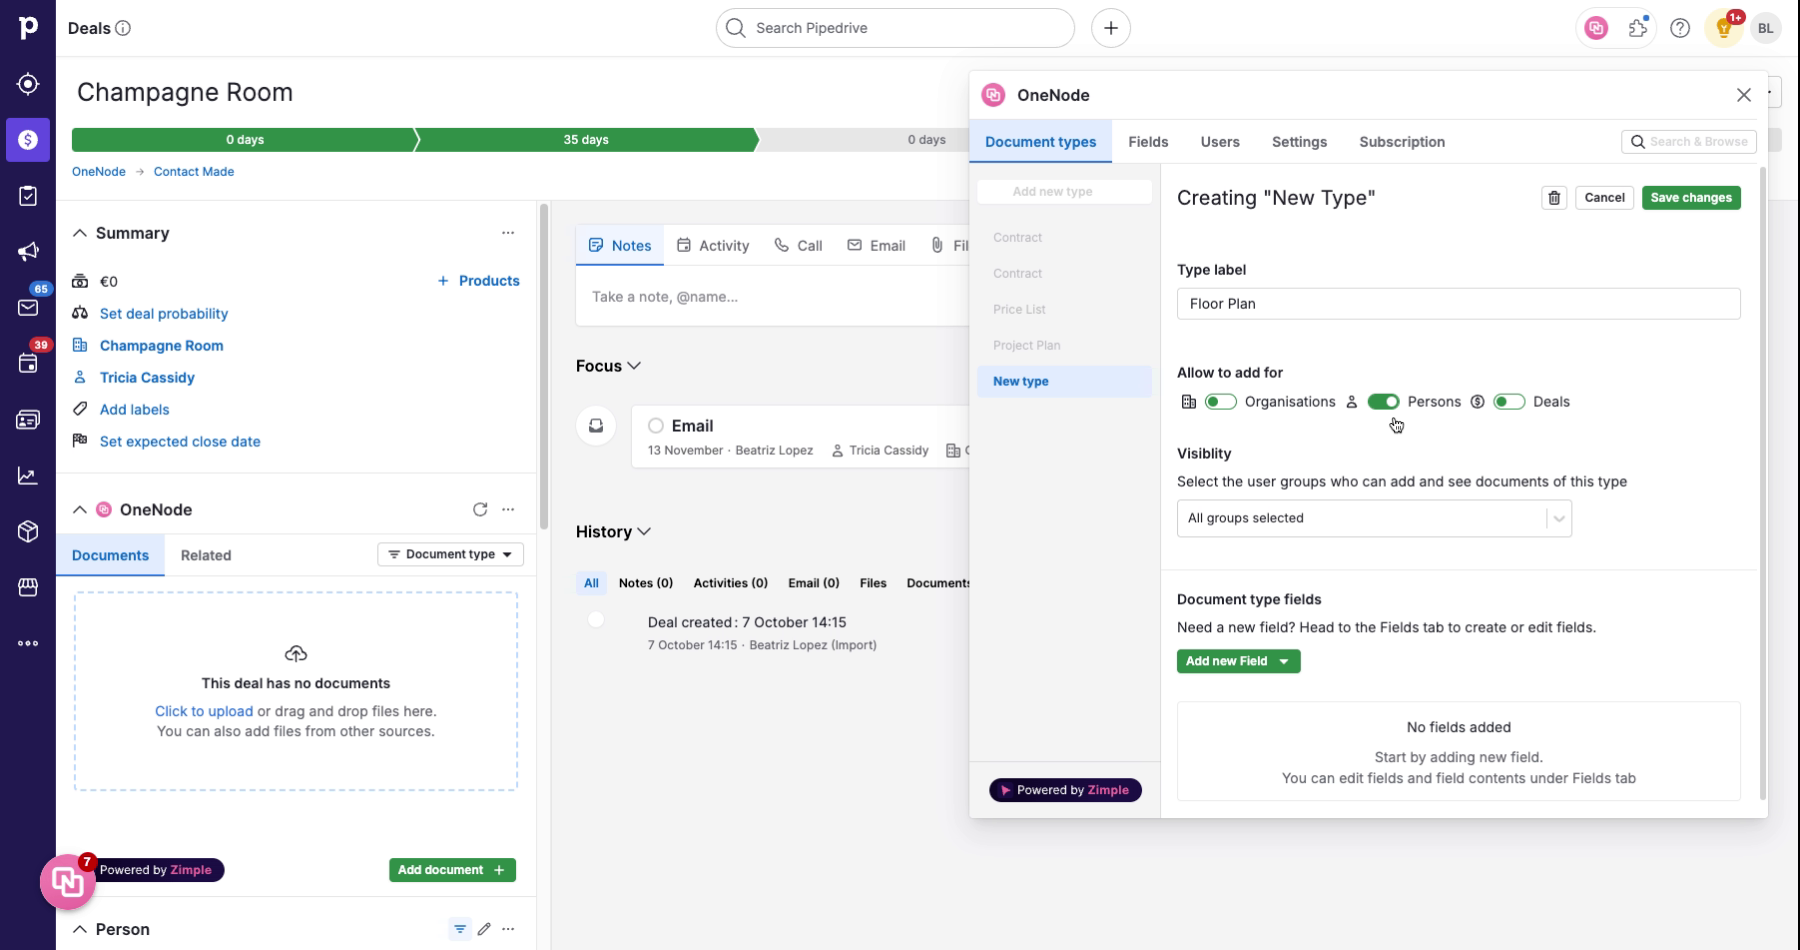Open Tricia Cassidy person link

pyautogui.click(x=147, y=377)
